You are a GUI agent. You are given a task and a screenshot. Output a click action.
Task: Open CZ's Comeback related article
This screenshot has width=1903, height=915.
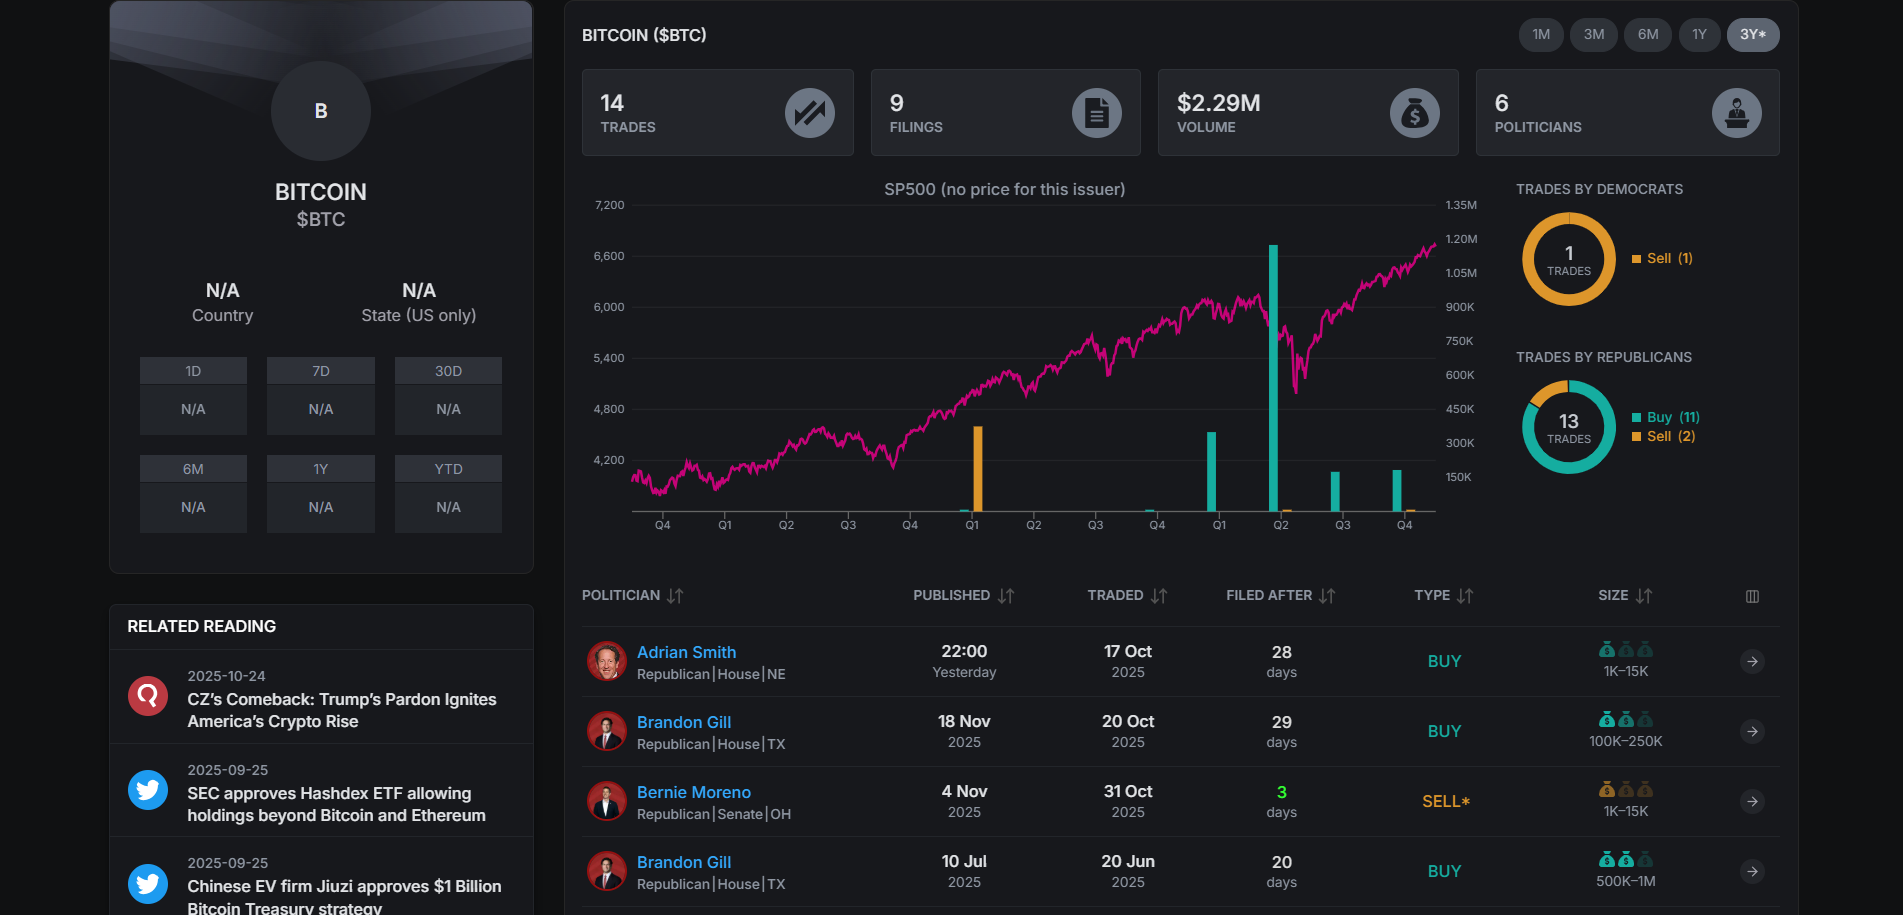(x=342, y=710)
